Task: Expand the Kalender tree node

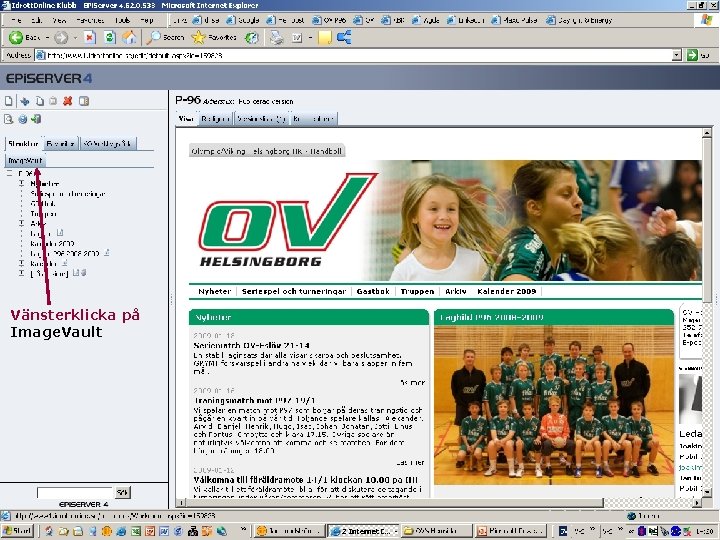Action: tap(21, 263)
